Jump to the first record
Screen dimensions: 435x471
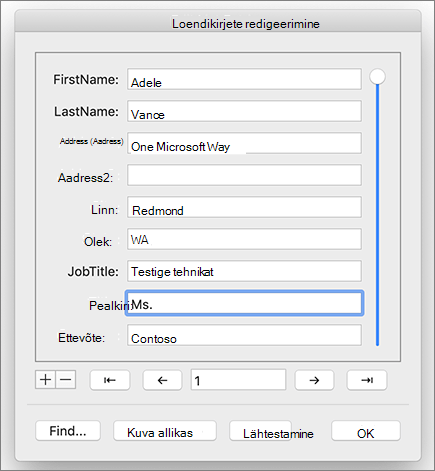(110, 380)
